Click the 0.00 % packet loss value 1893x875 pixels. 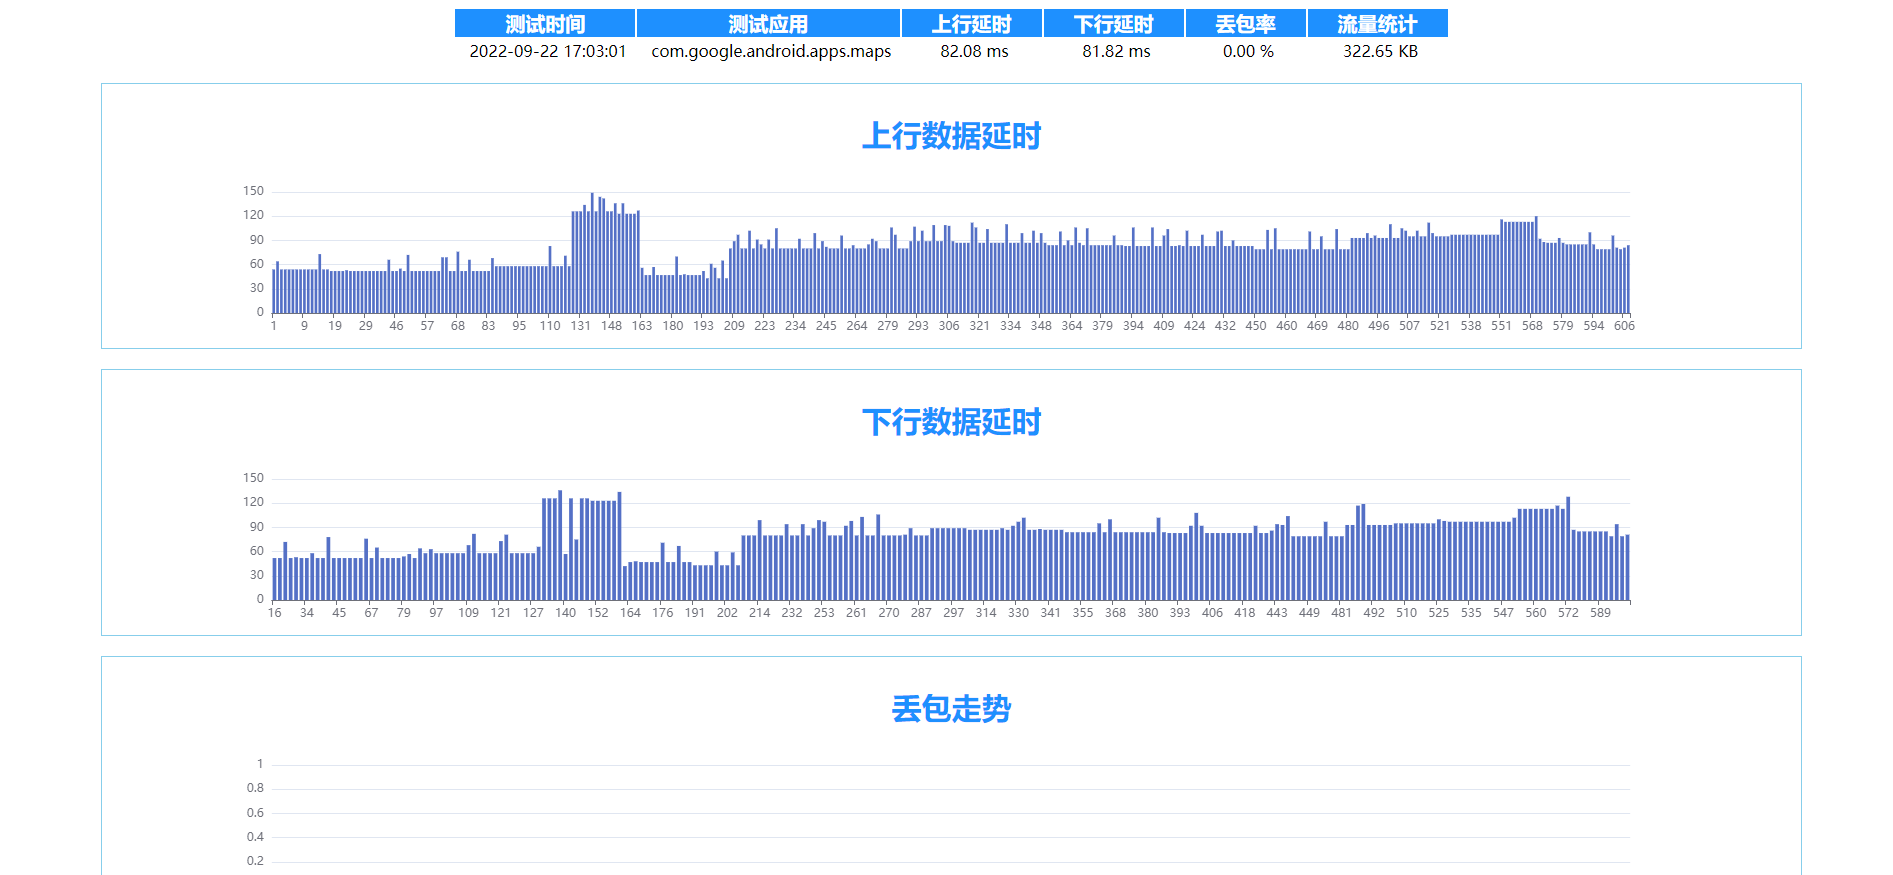[x=1248, y=51]
